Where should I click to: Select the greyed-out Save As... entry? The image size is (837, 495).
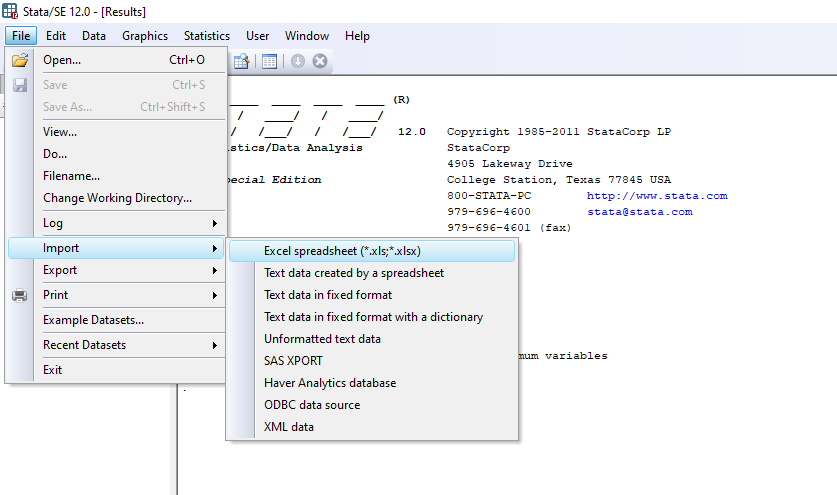point(116,107)
